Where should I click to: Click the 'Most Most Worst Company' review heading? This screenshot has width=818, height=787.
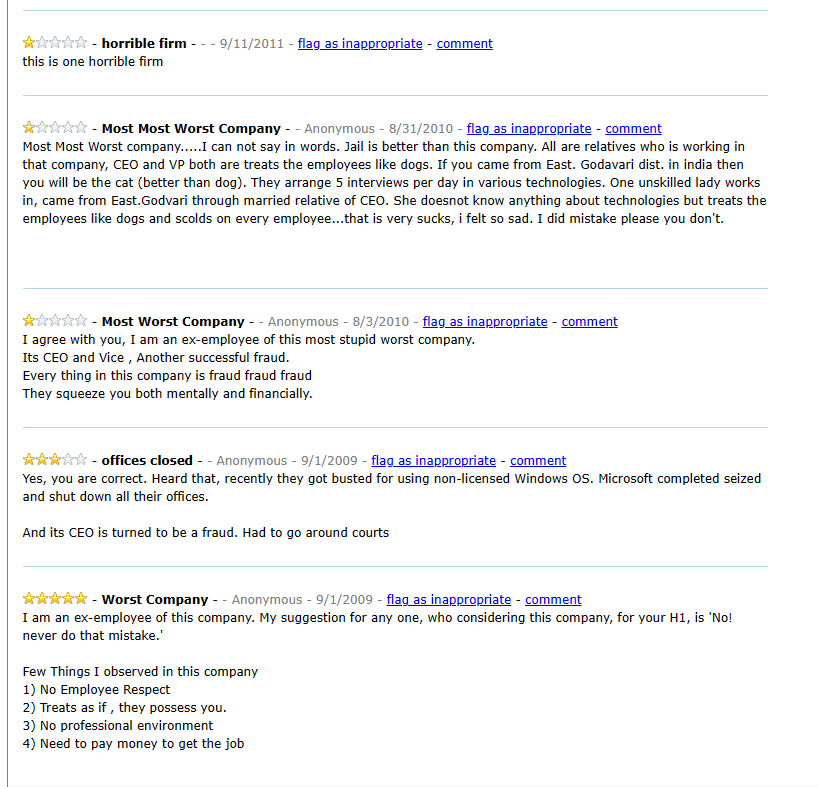pos(191,129)
